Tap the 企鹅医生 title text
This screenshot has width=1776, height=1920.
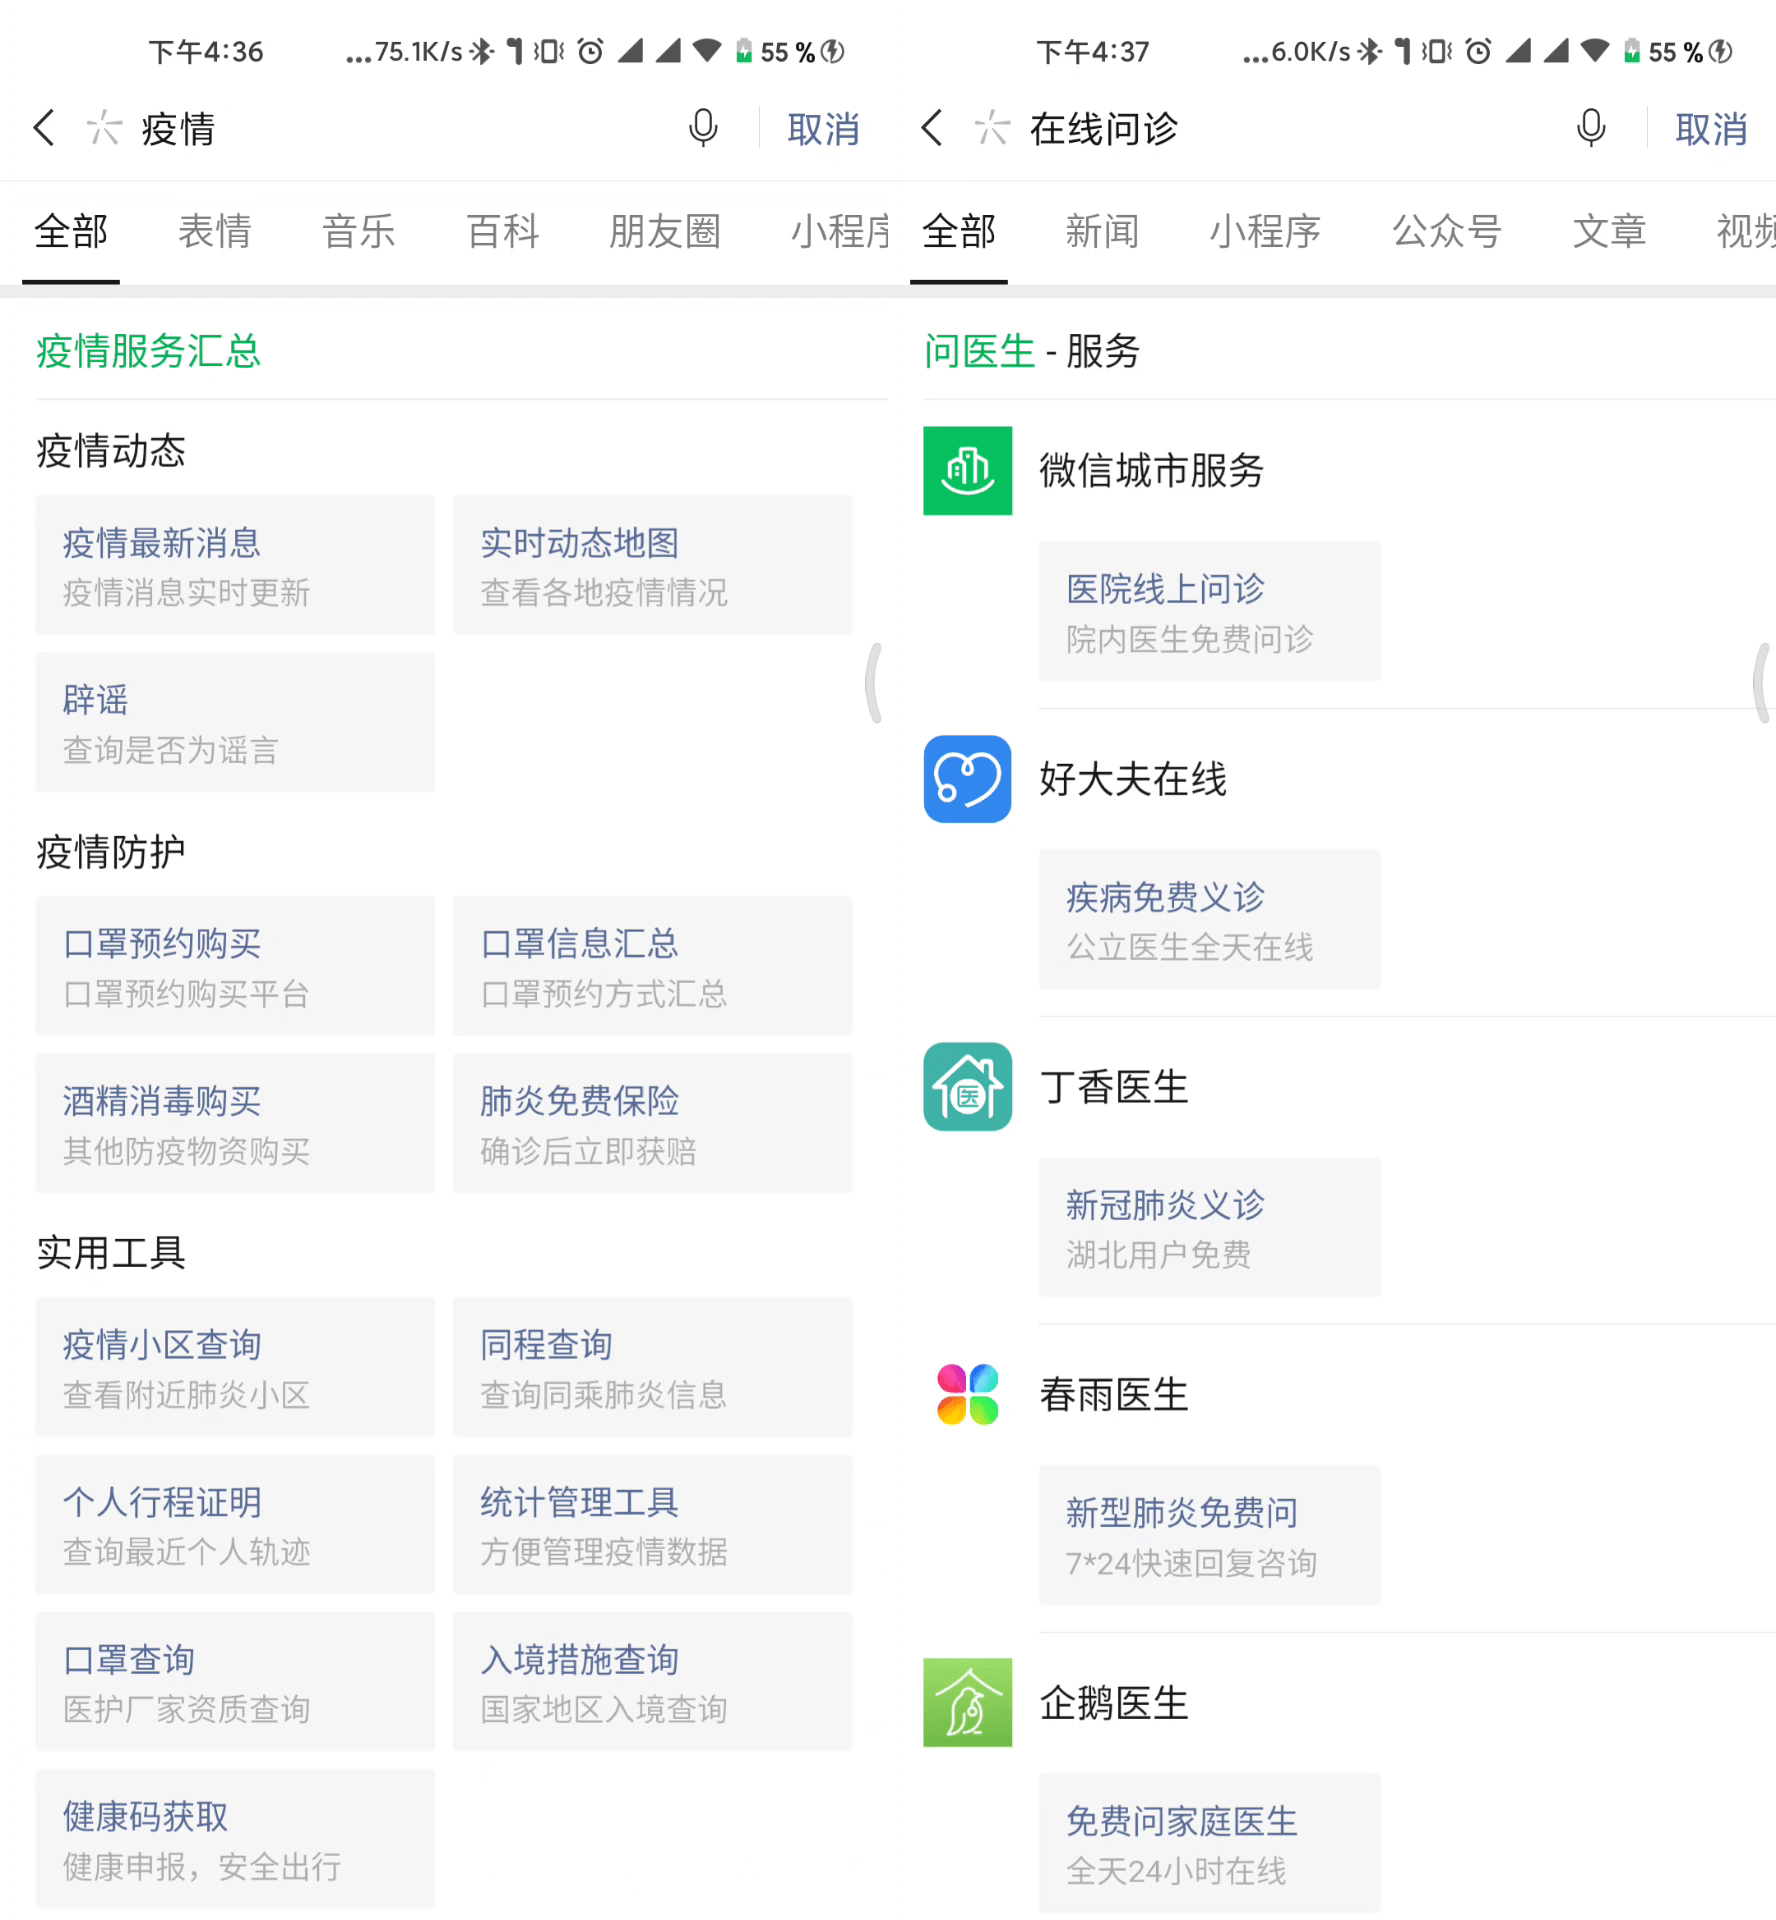click(x=1114, y=1703)
